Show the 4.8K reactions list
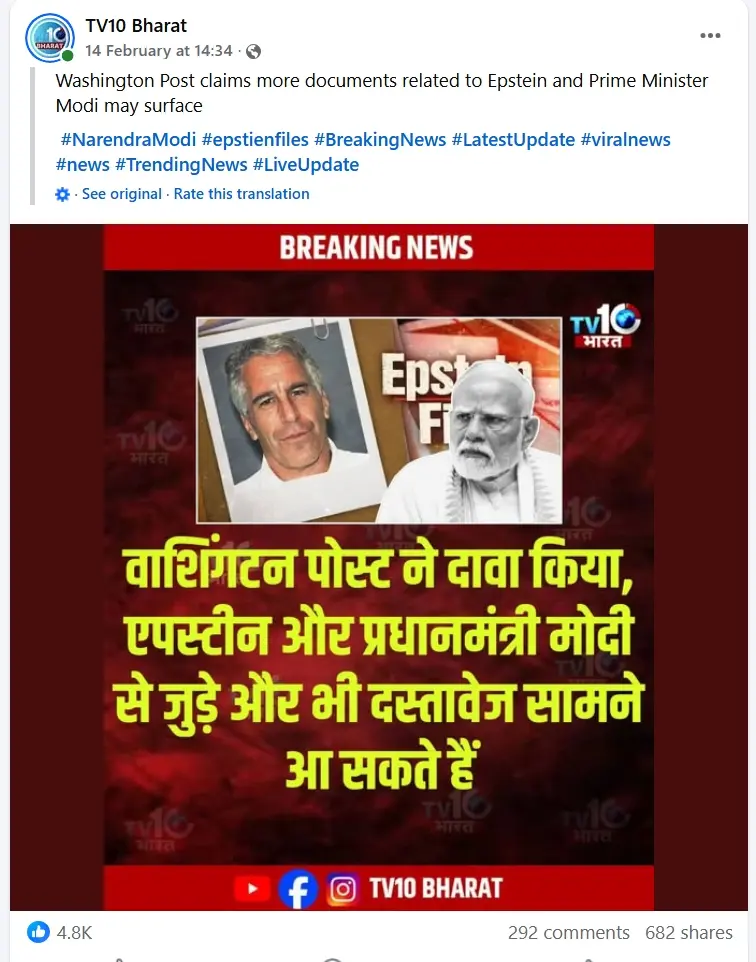 point(74,933)
